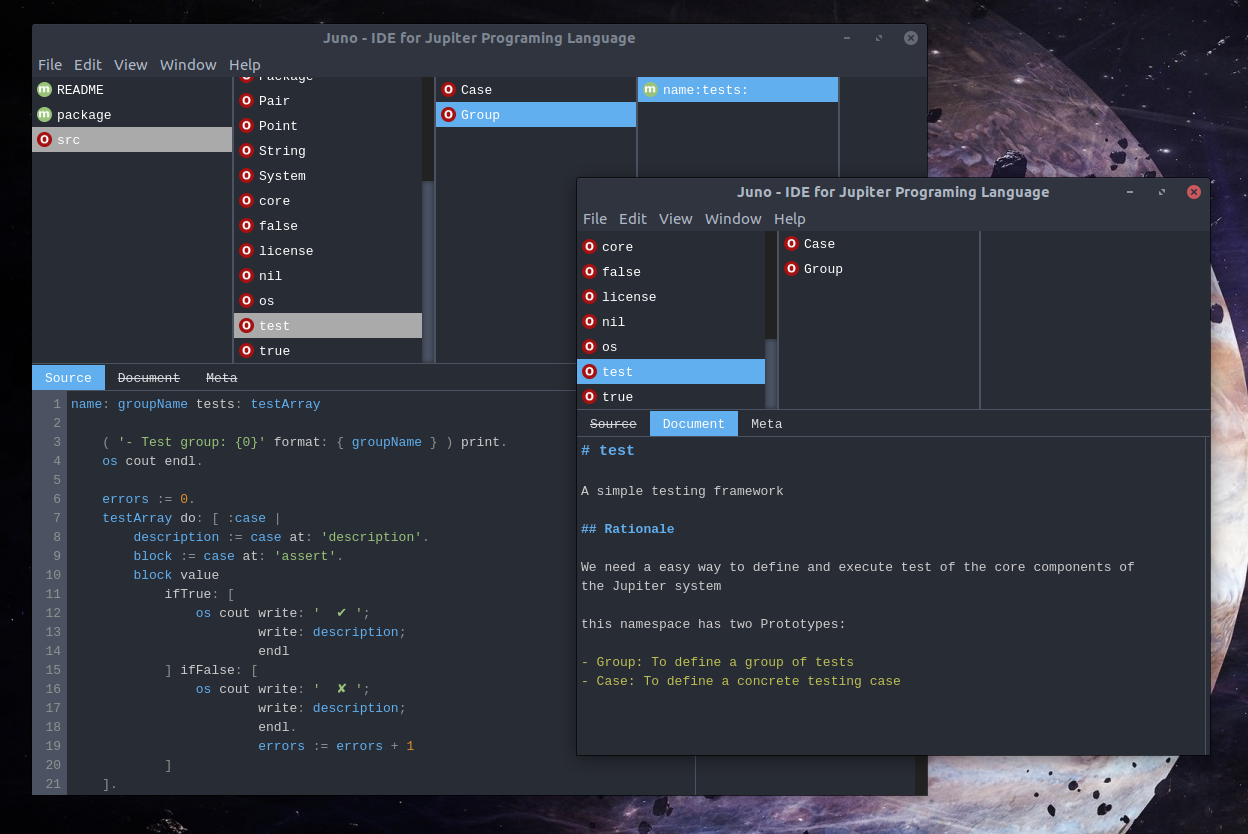Click the object icon beside os in the front window
The image size is (1248, 834).
[x=589, y=347]
